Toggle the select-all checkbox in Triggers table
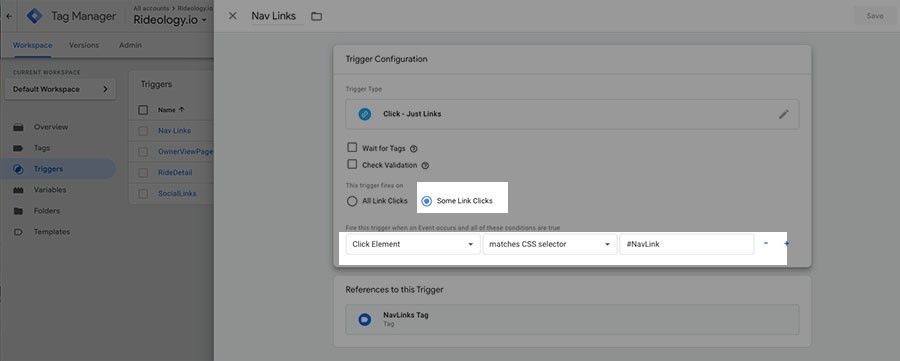Viewport: 900px width, 361px height. click(x=143, y=110)
